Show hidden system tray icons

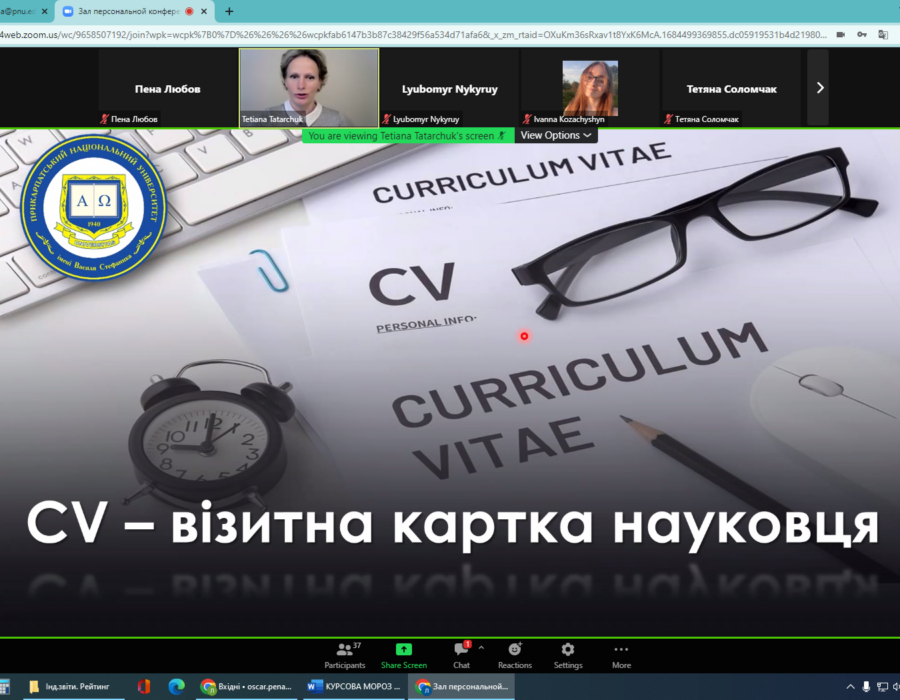[x=851, y=687]
